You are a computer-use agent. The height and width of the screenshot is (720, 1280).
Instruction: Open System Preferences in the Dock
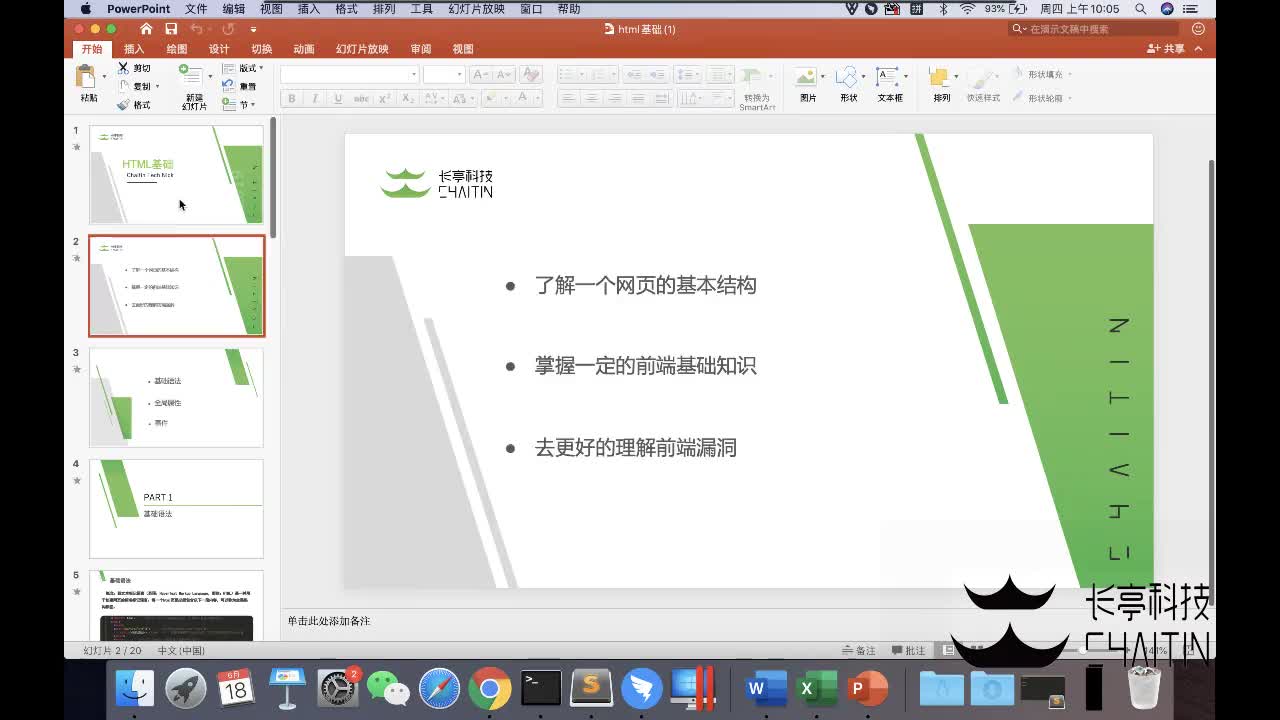[x=337, y=689]
